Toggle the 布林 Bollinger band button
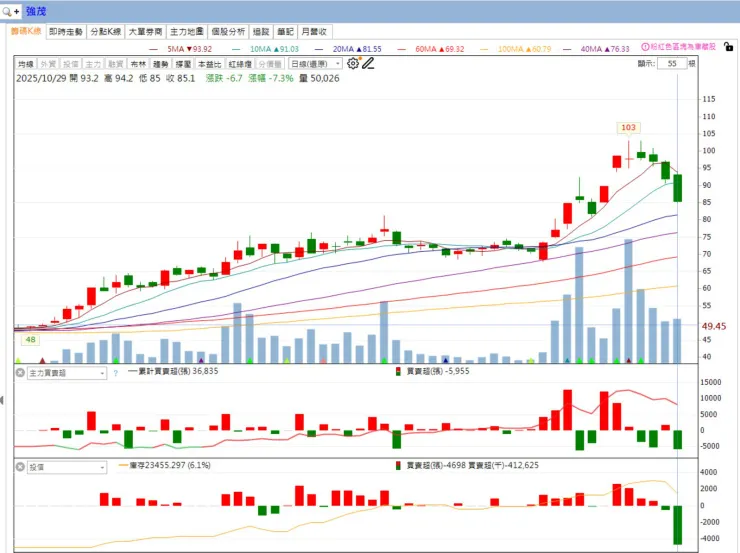Image resolution: width=740 pixels, height=553 pixels. pyautogui.click(x=138, y=64)
